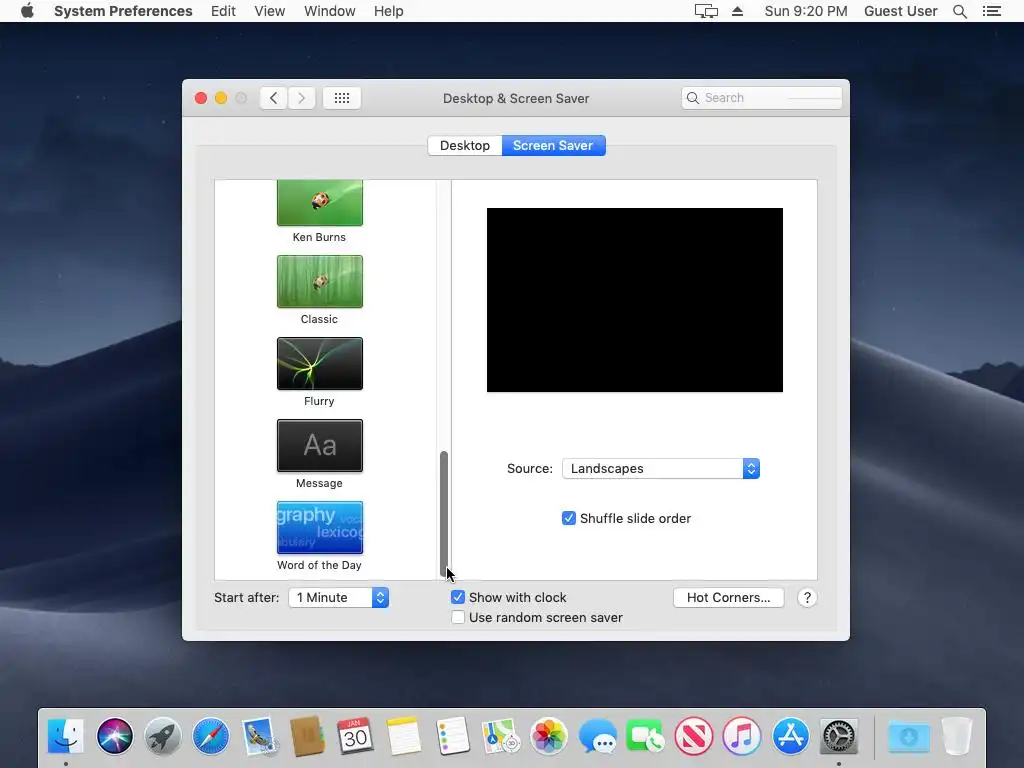
Task: Open Finder from the Dock
Action: [x=66, y=736]
